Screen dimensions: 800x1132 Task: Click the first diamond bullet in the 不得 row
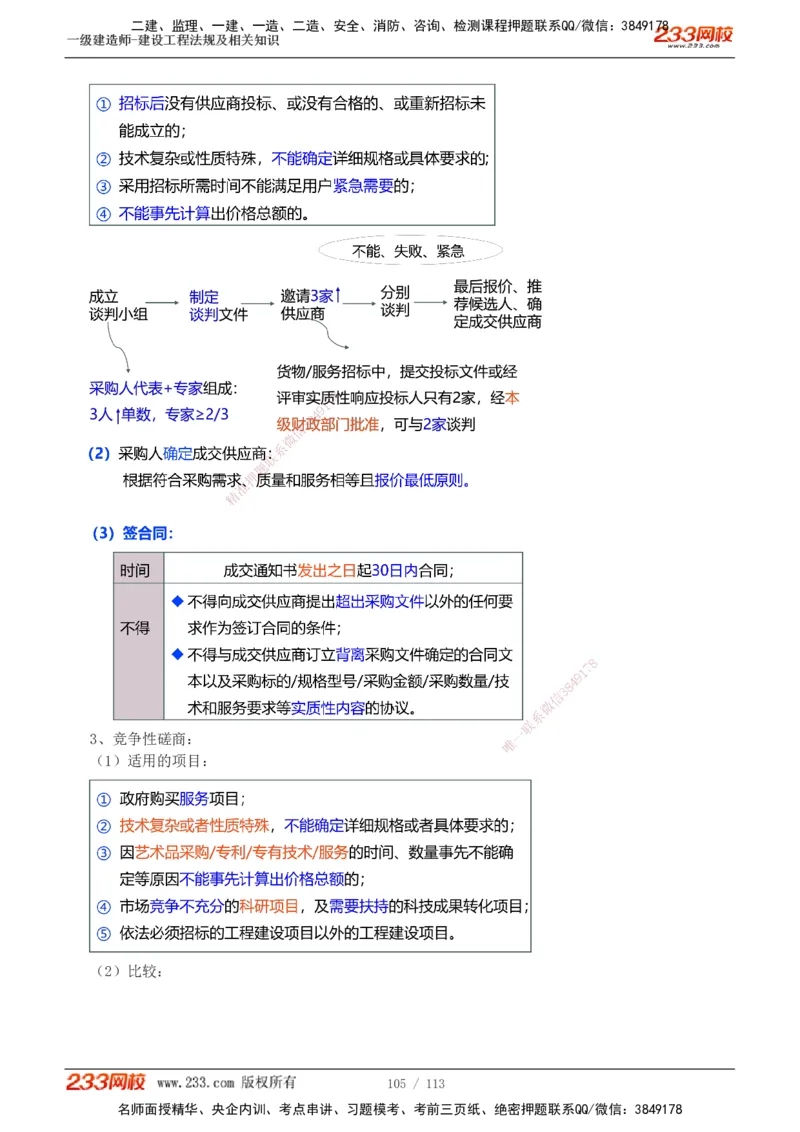[178, 603]
